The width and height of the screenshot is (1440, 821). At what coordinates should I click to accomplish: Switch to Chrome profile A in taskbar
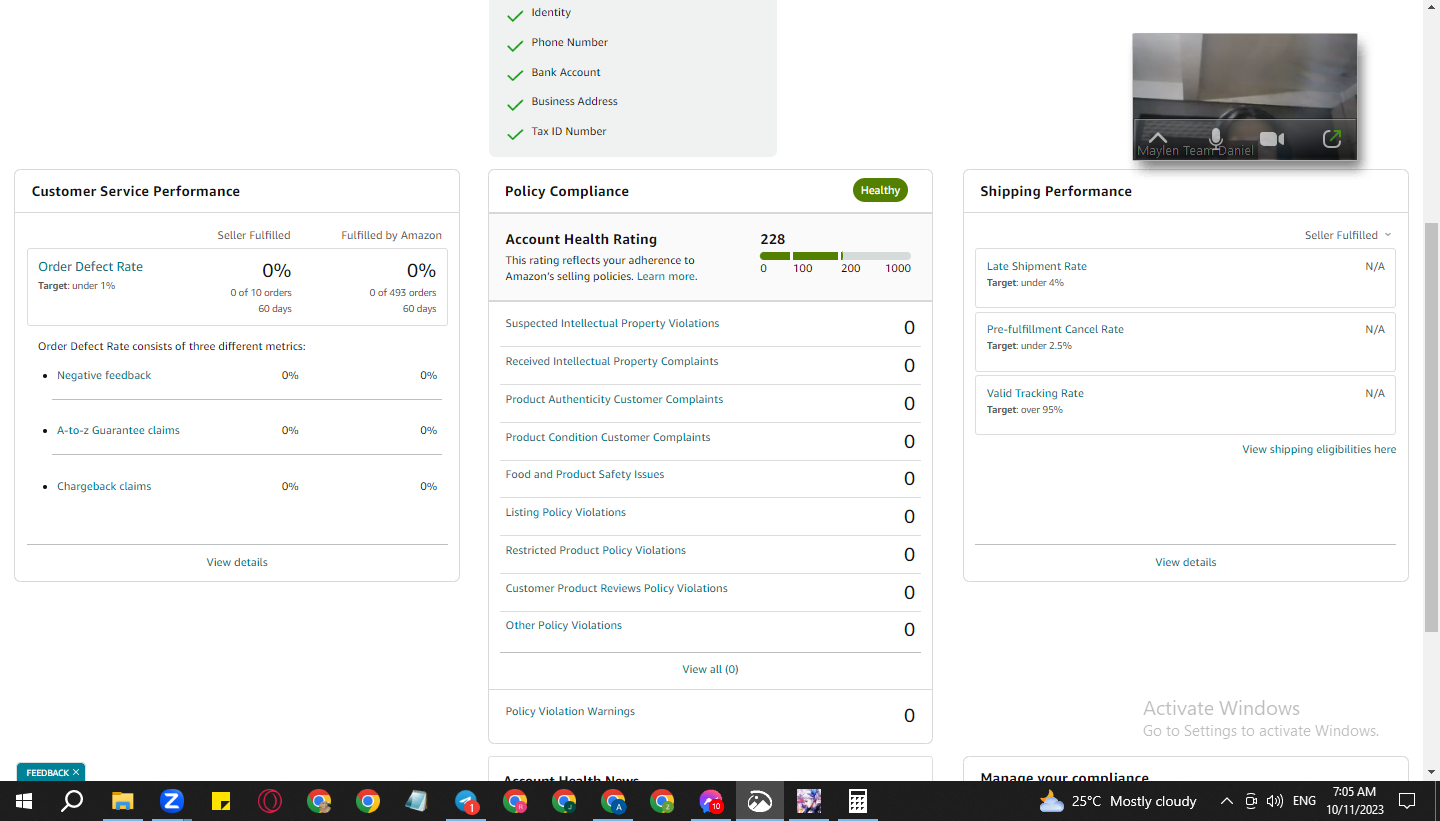point(613,801)
